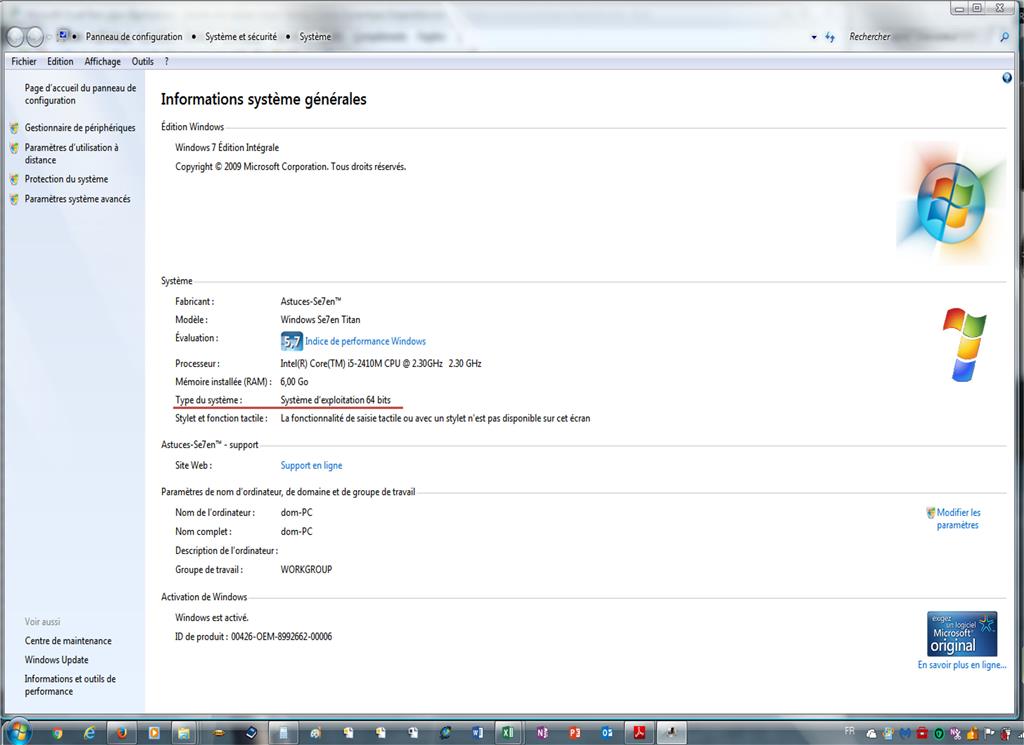Image resolution: width=1024 pixels, height=745 pixels.
Task: Open Paramètres système avancés
Action: tap(77, 199)
